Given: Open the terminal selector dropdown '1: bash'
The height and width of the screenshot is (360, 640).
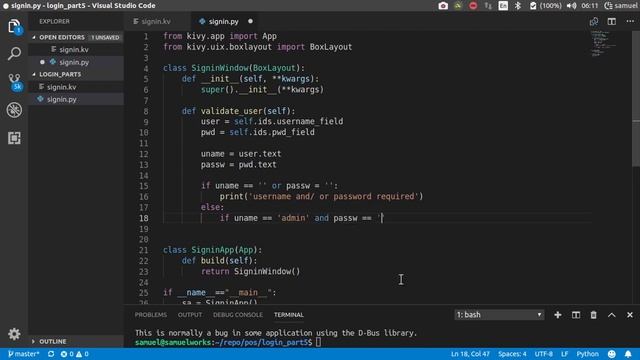Looking at the screenshot, I should click(499, 315).
